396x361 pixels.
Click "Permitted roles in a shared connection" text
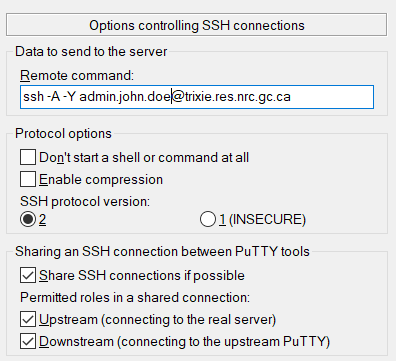coord(135,297)
